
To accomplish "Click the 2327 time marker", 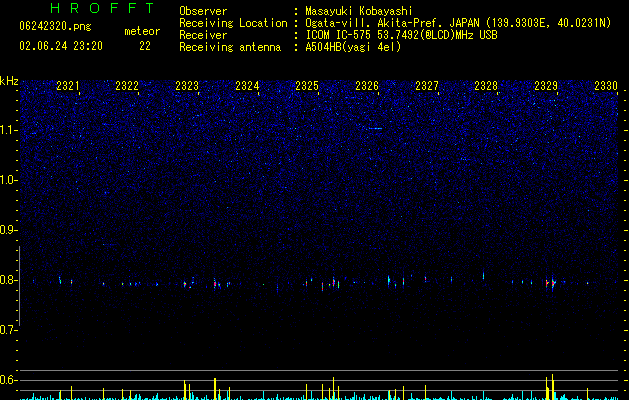I will point(427,86).
